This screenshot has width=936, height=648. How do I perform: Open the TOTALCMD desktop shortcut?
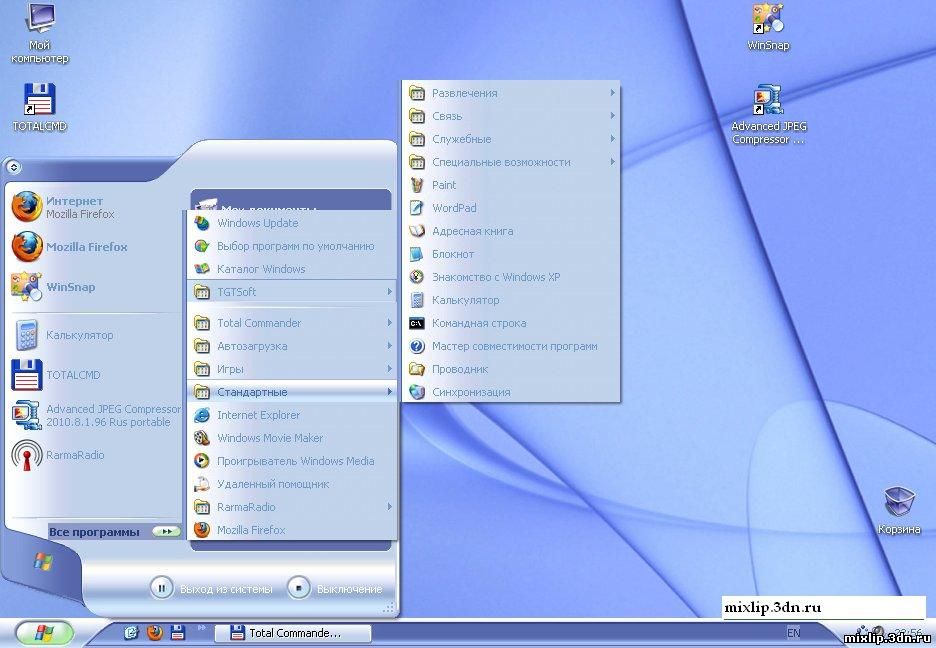[x=39, y=107]
